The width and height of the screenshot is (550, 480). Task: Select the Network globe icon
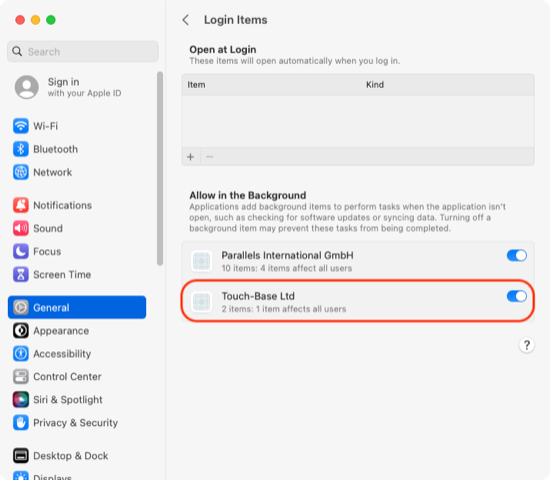(x=21, y=172)
